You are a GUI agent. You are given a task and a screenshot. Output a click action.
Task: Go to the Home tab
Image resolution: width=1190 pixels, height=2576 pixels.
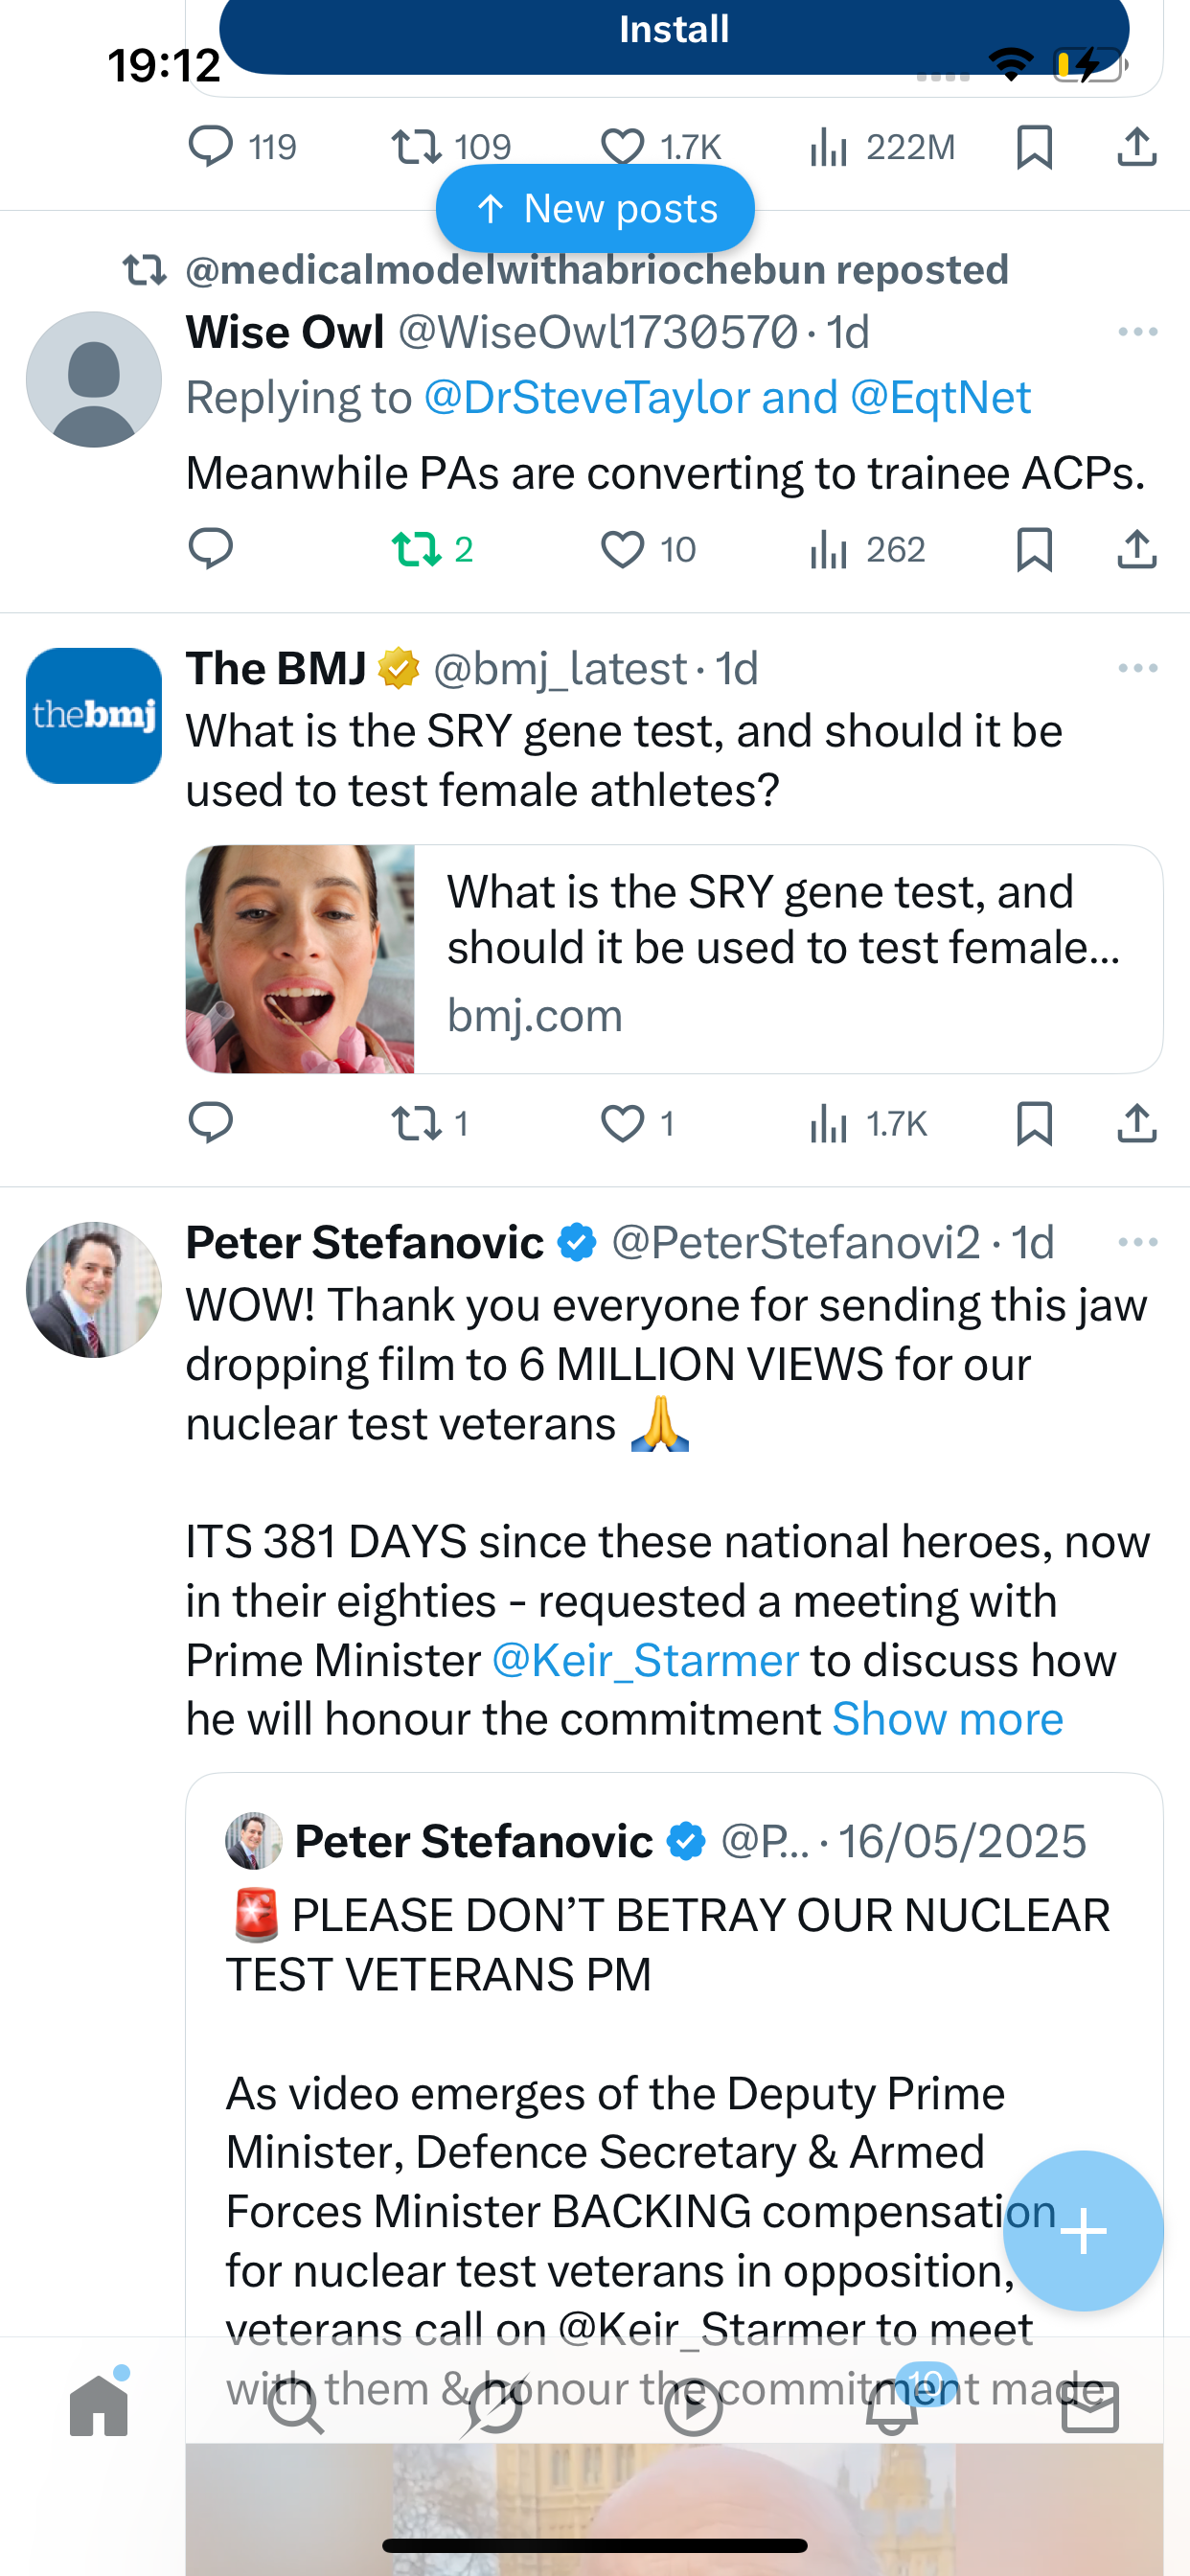(99, 2406)
